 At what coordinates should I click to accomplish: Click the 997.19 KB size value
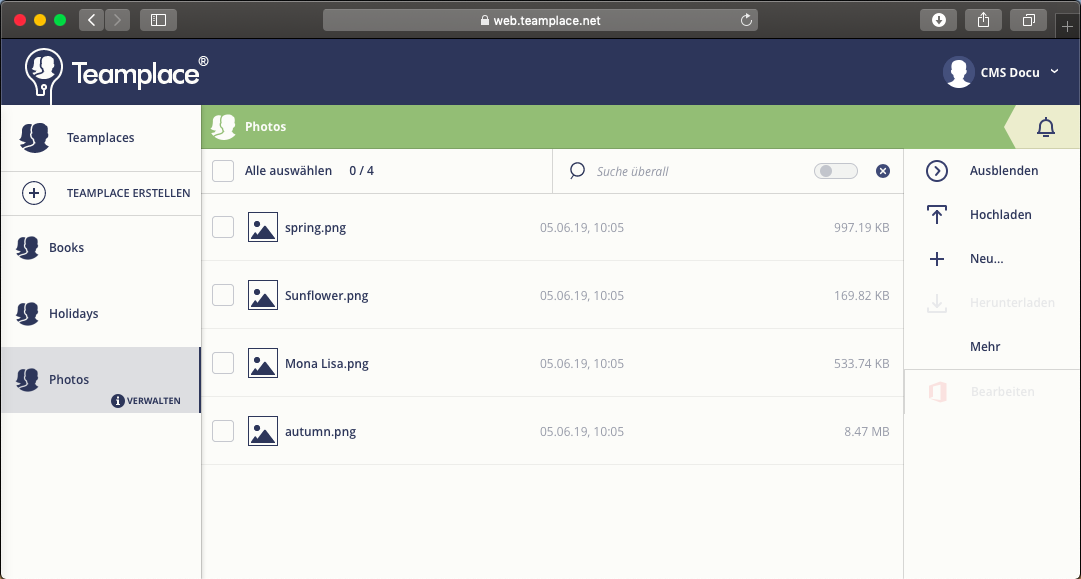tap(861, 227)
